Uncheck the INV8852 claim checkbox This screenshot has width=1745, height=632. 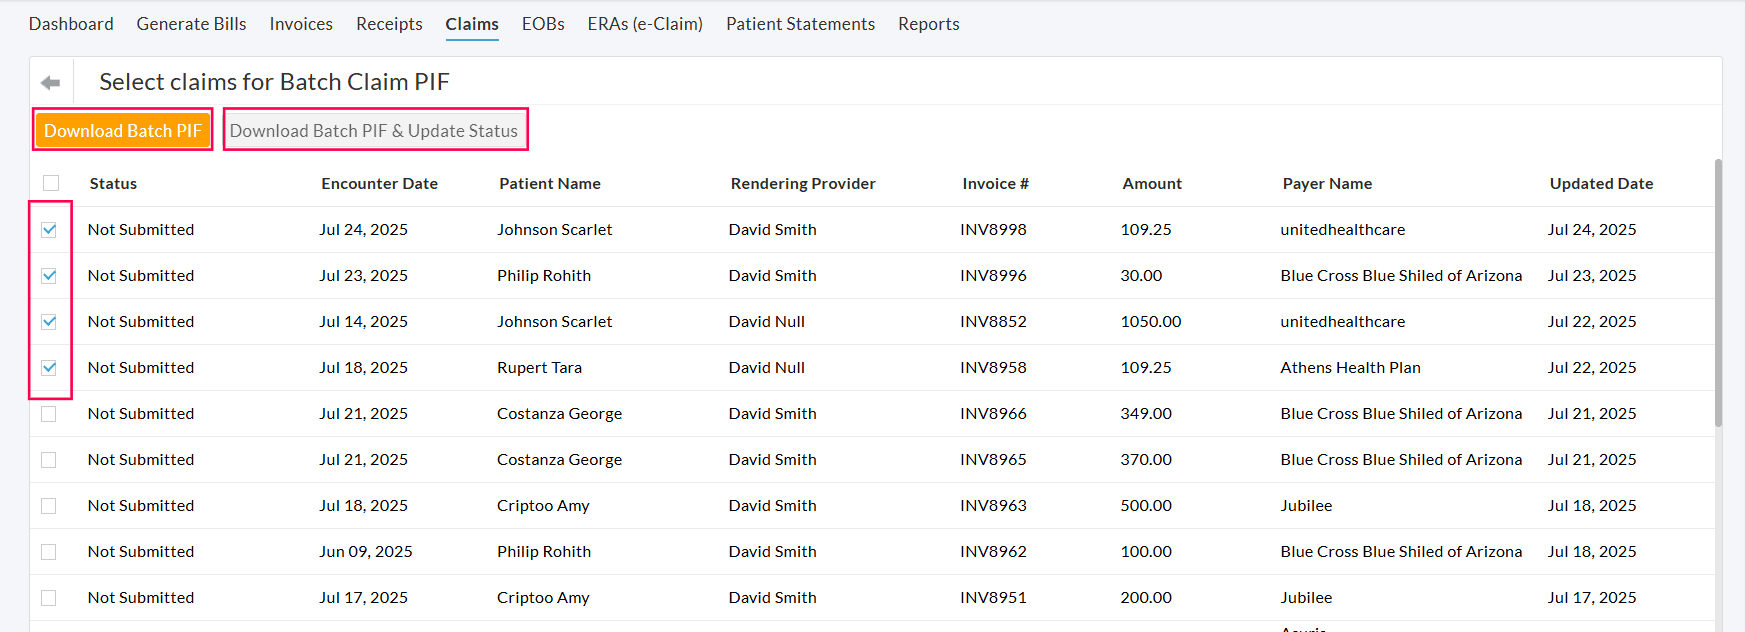coord(49,322)
